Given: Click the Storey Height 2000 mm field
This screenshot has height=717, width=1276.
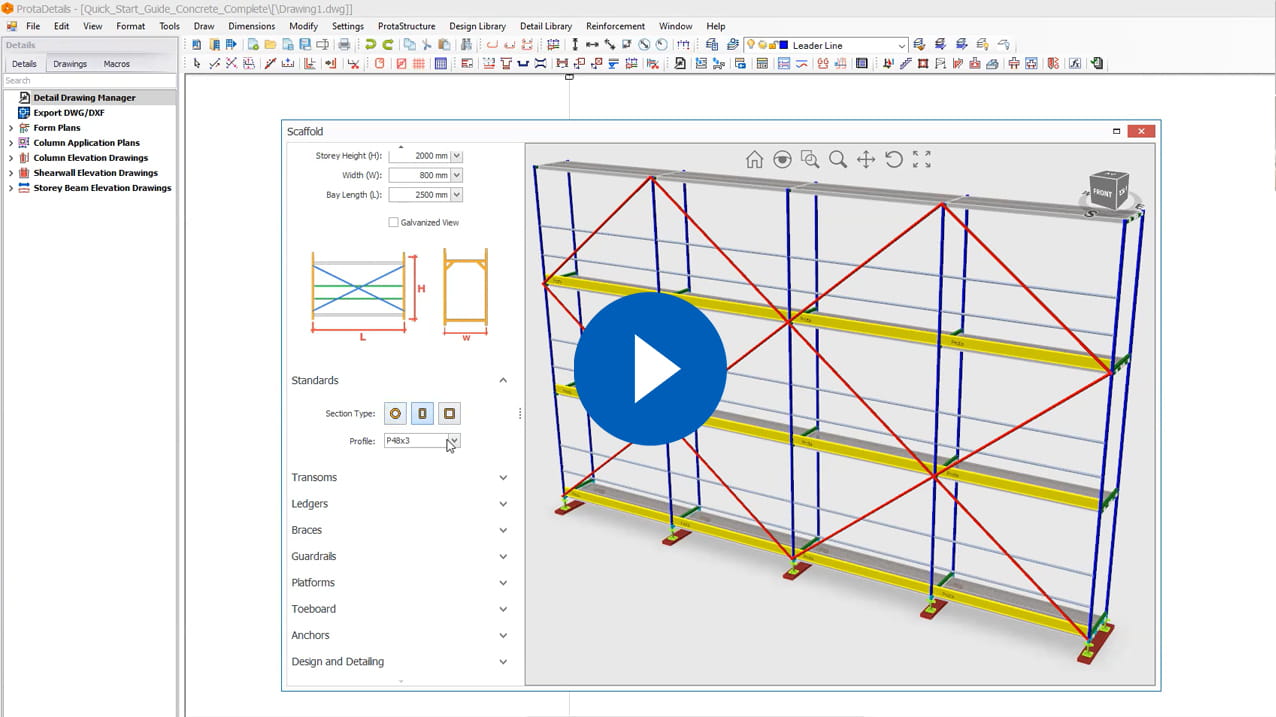Looking at the screenshot, I should point(419,156).
